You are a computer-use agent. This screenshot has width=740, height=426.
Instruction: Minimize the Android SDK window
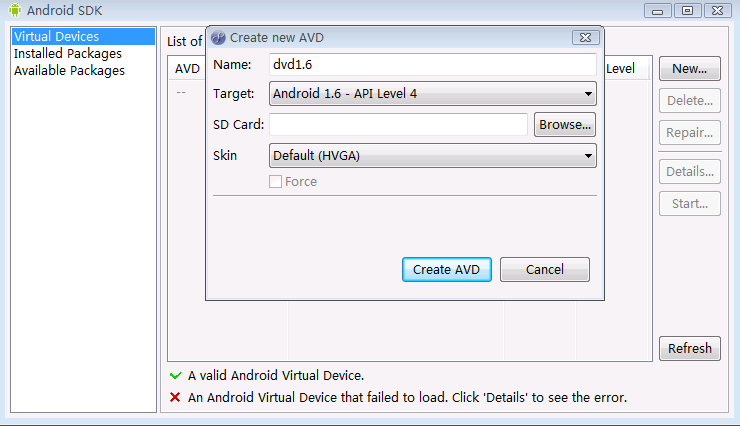[658, 10]
